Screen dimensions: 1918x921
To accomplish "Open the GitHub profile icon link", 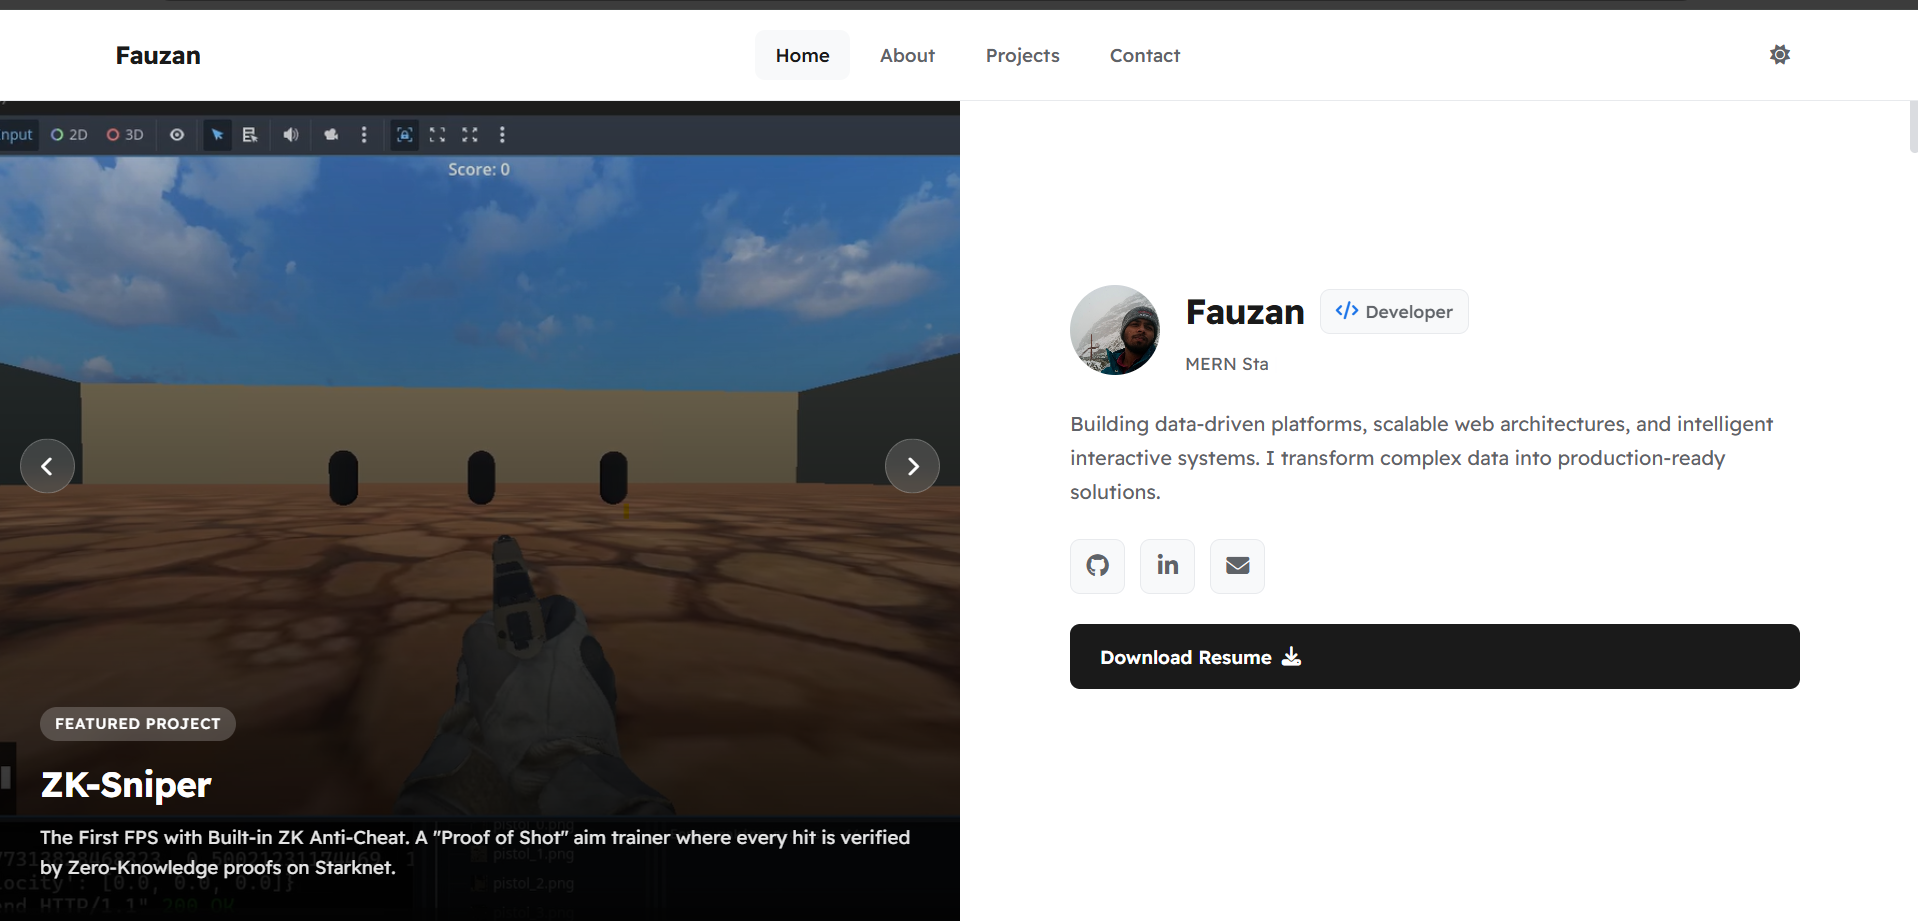I will tap(1097, 566).
